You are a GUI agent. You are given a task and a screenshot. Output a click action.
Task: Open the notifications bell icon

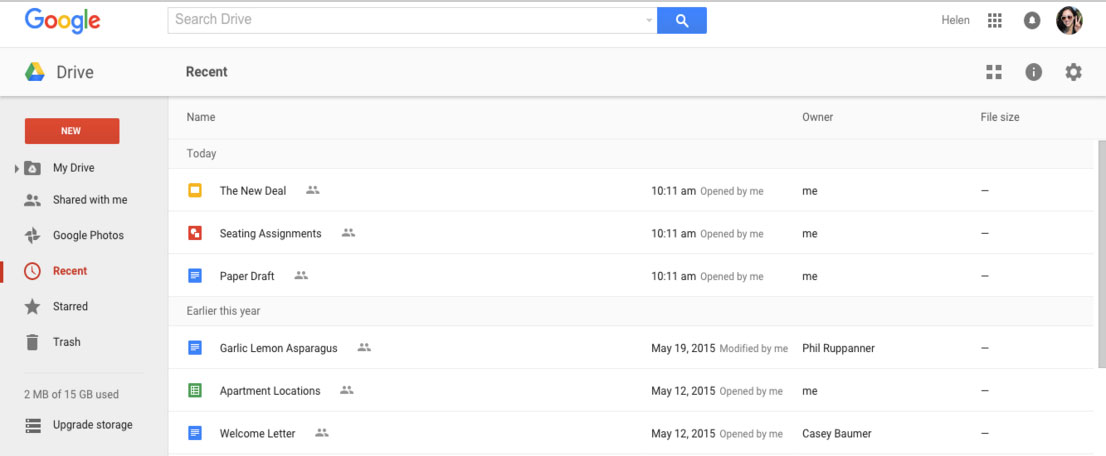click(1031, 20)
